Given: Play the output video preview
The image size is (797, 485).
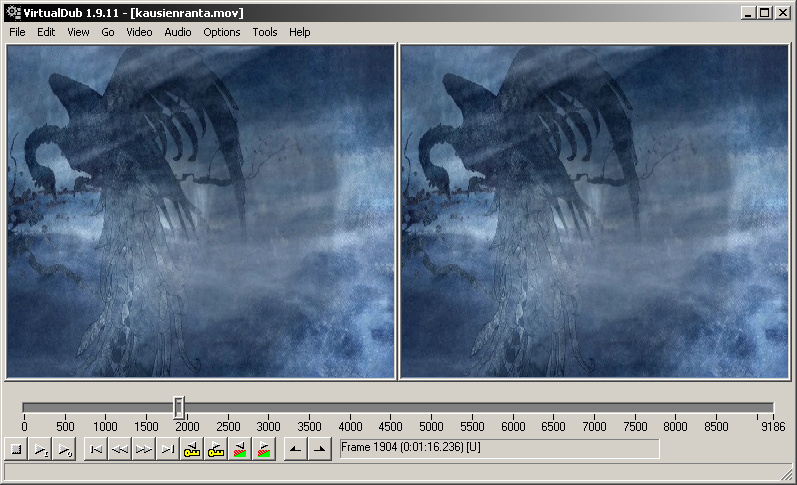Looking at the screenshot, I should point(65,449).
